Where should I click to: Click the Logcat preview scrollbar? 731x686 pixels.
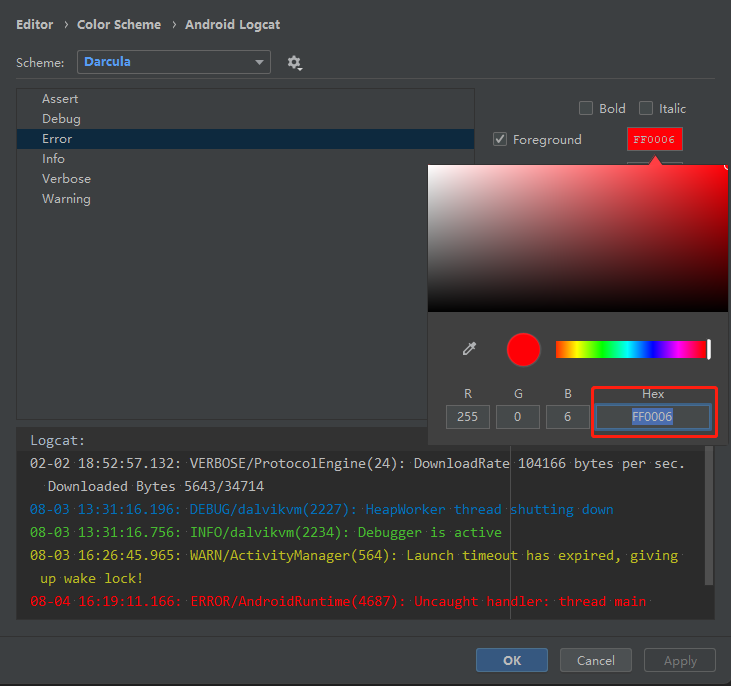(709, 515)
